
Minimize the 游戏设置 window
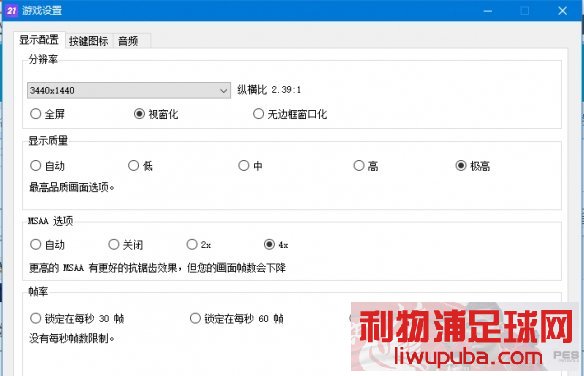point(488,11)
